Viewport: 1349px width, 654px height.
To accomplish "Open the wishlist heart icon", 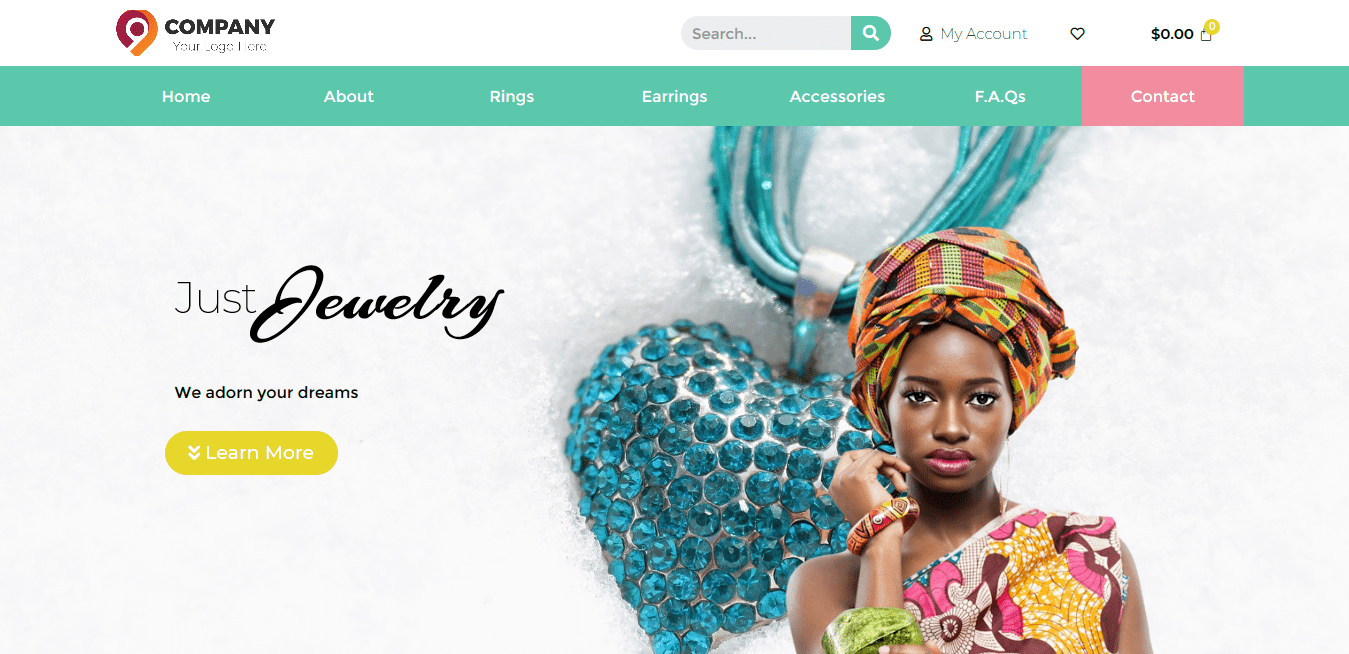I will click(x=1077, y=34).
